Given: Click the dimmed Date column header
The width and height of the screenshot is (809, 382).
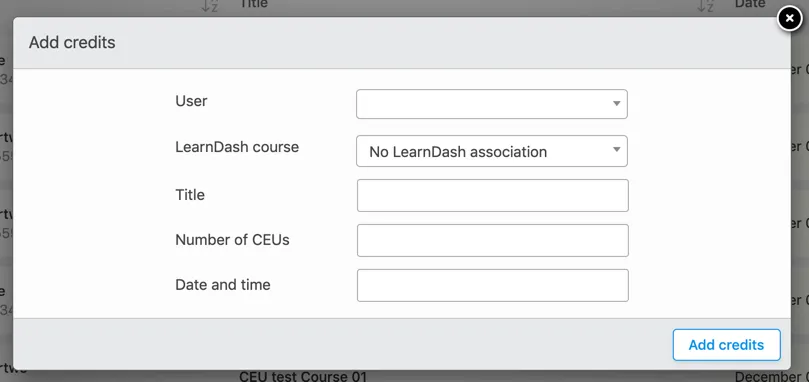Looking at the screenshot, I should point(750,4).
